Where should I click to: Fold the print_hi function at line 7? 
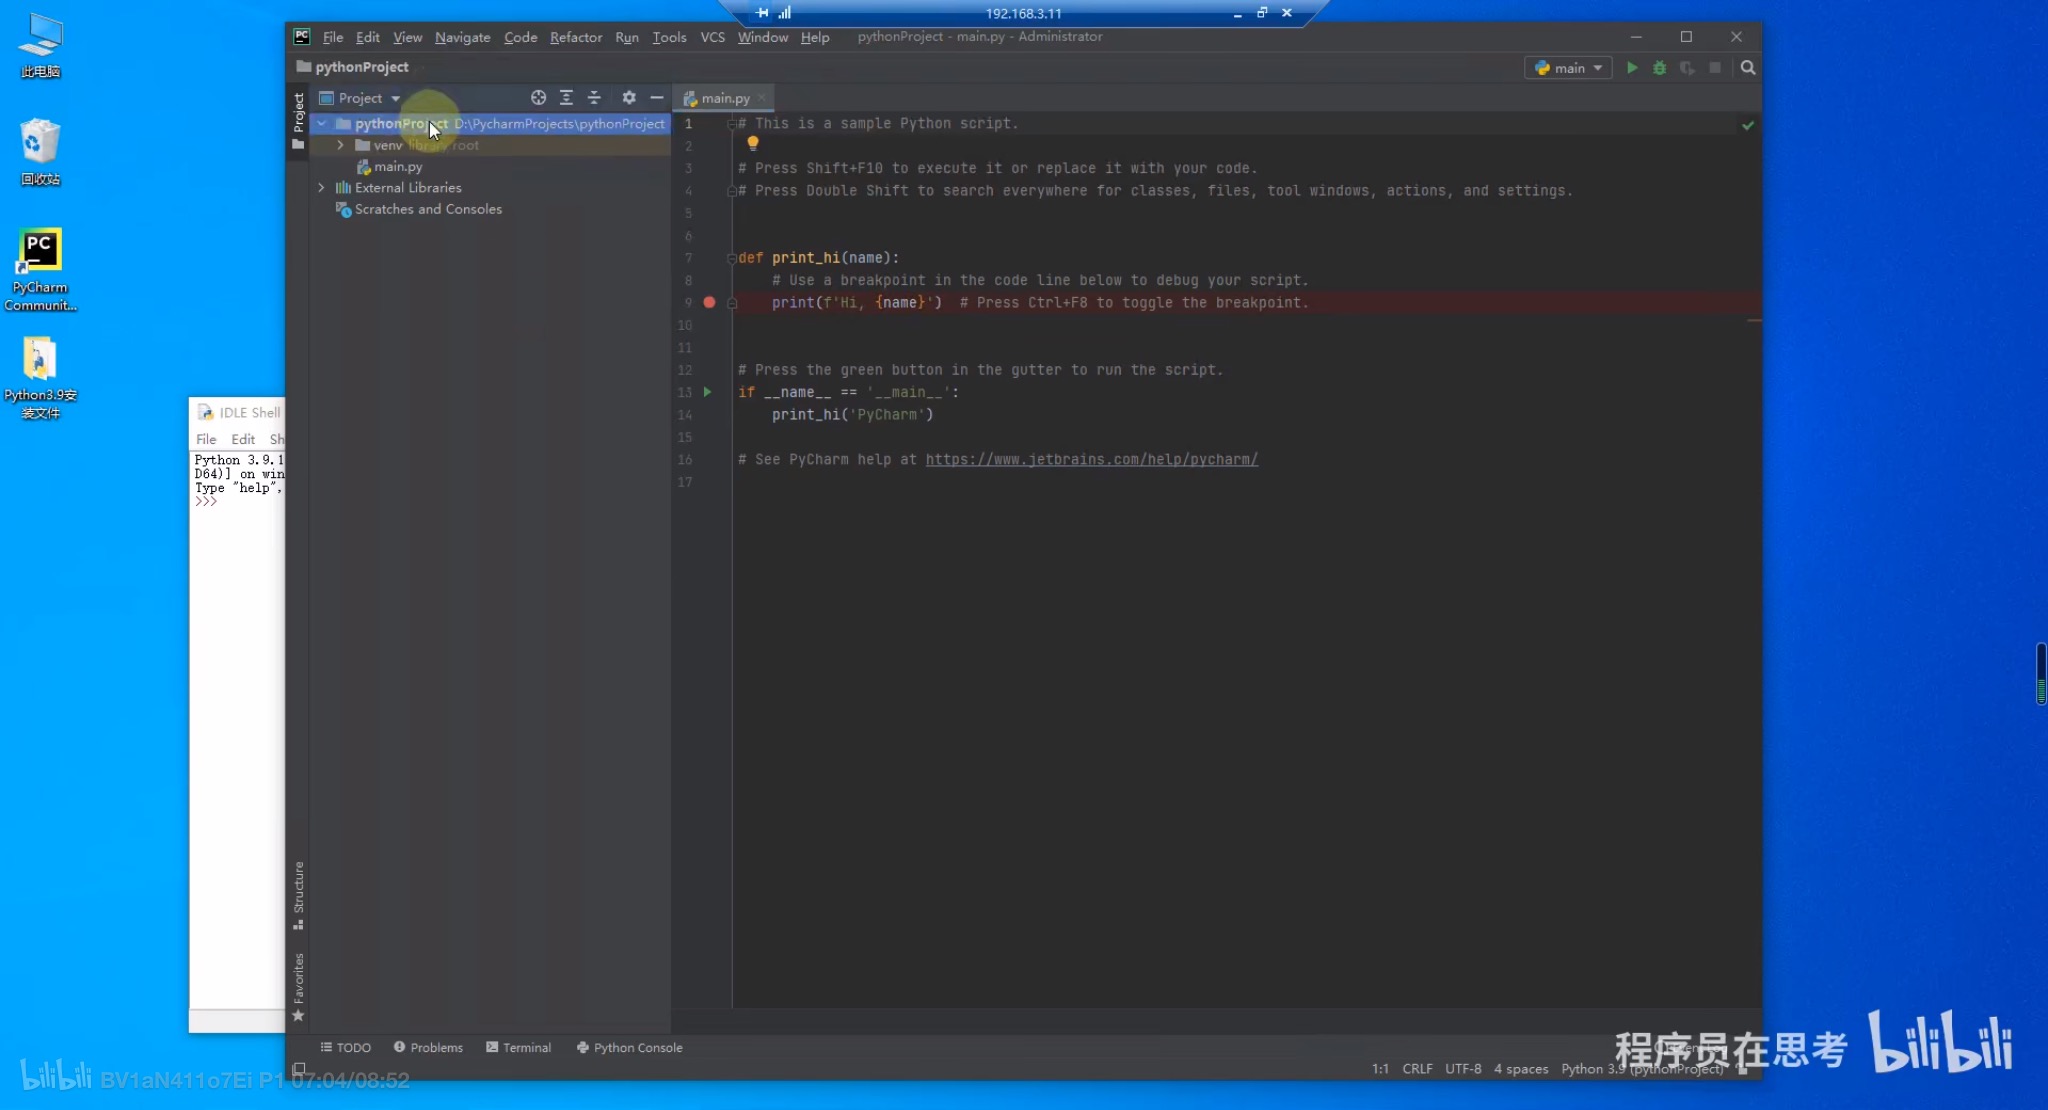tap(732, 258)
